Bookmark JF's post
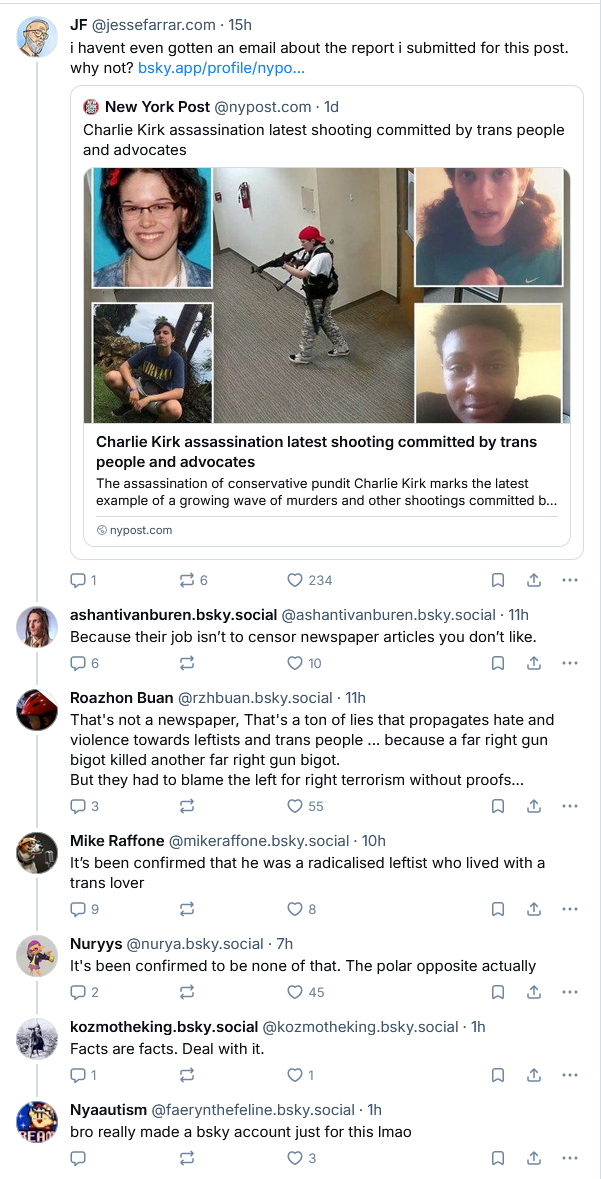Screen dimensions: 601x1179 [x=498, y=580]
